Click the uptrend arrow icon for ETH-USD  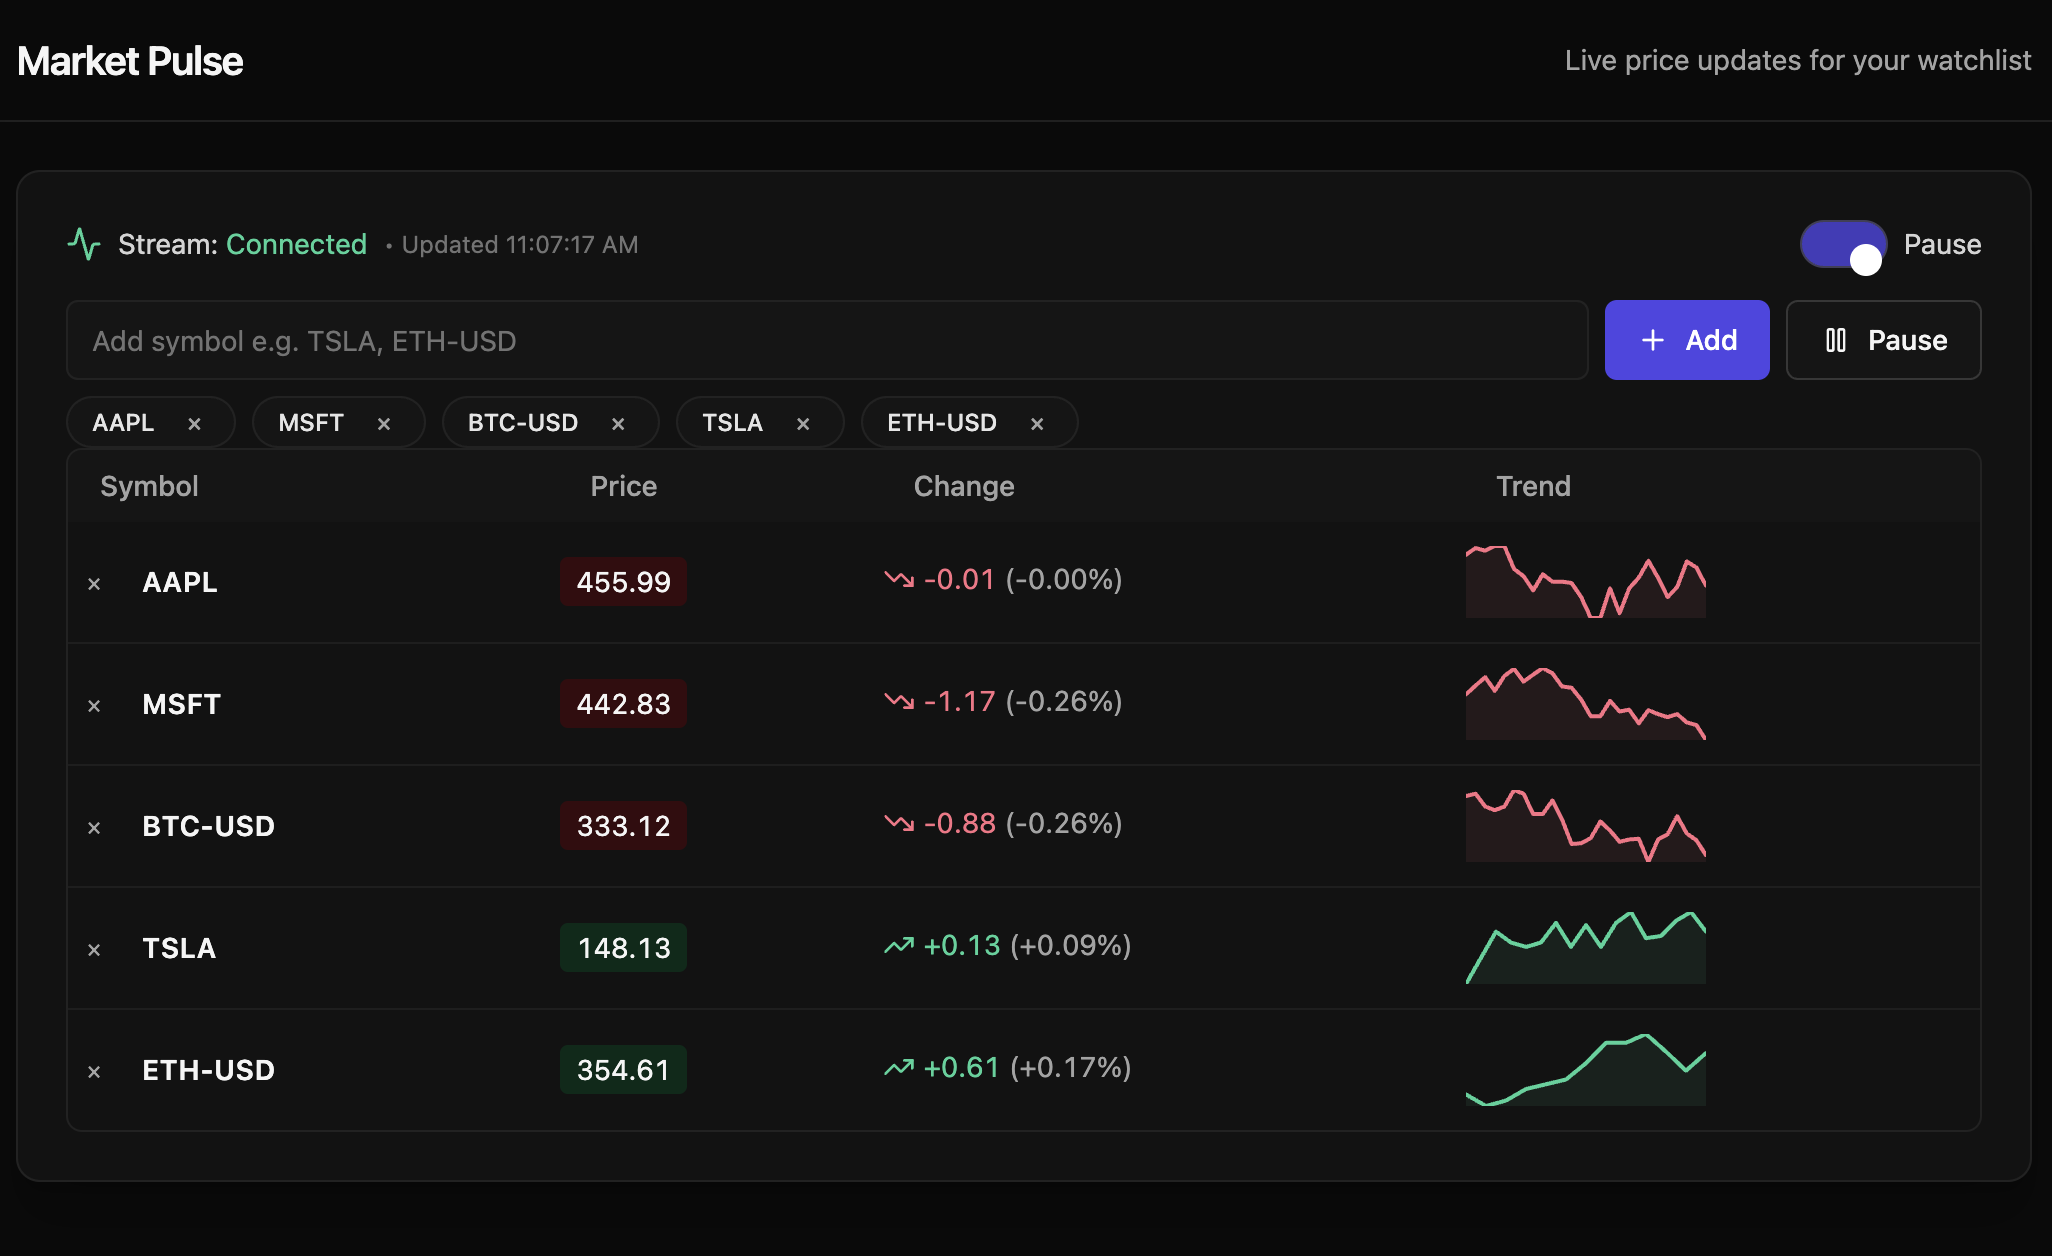point(899,1067)
